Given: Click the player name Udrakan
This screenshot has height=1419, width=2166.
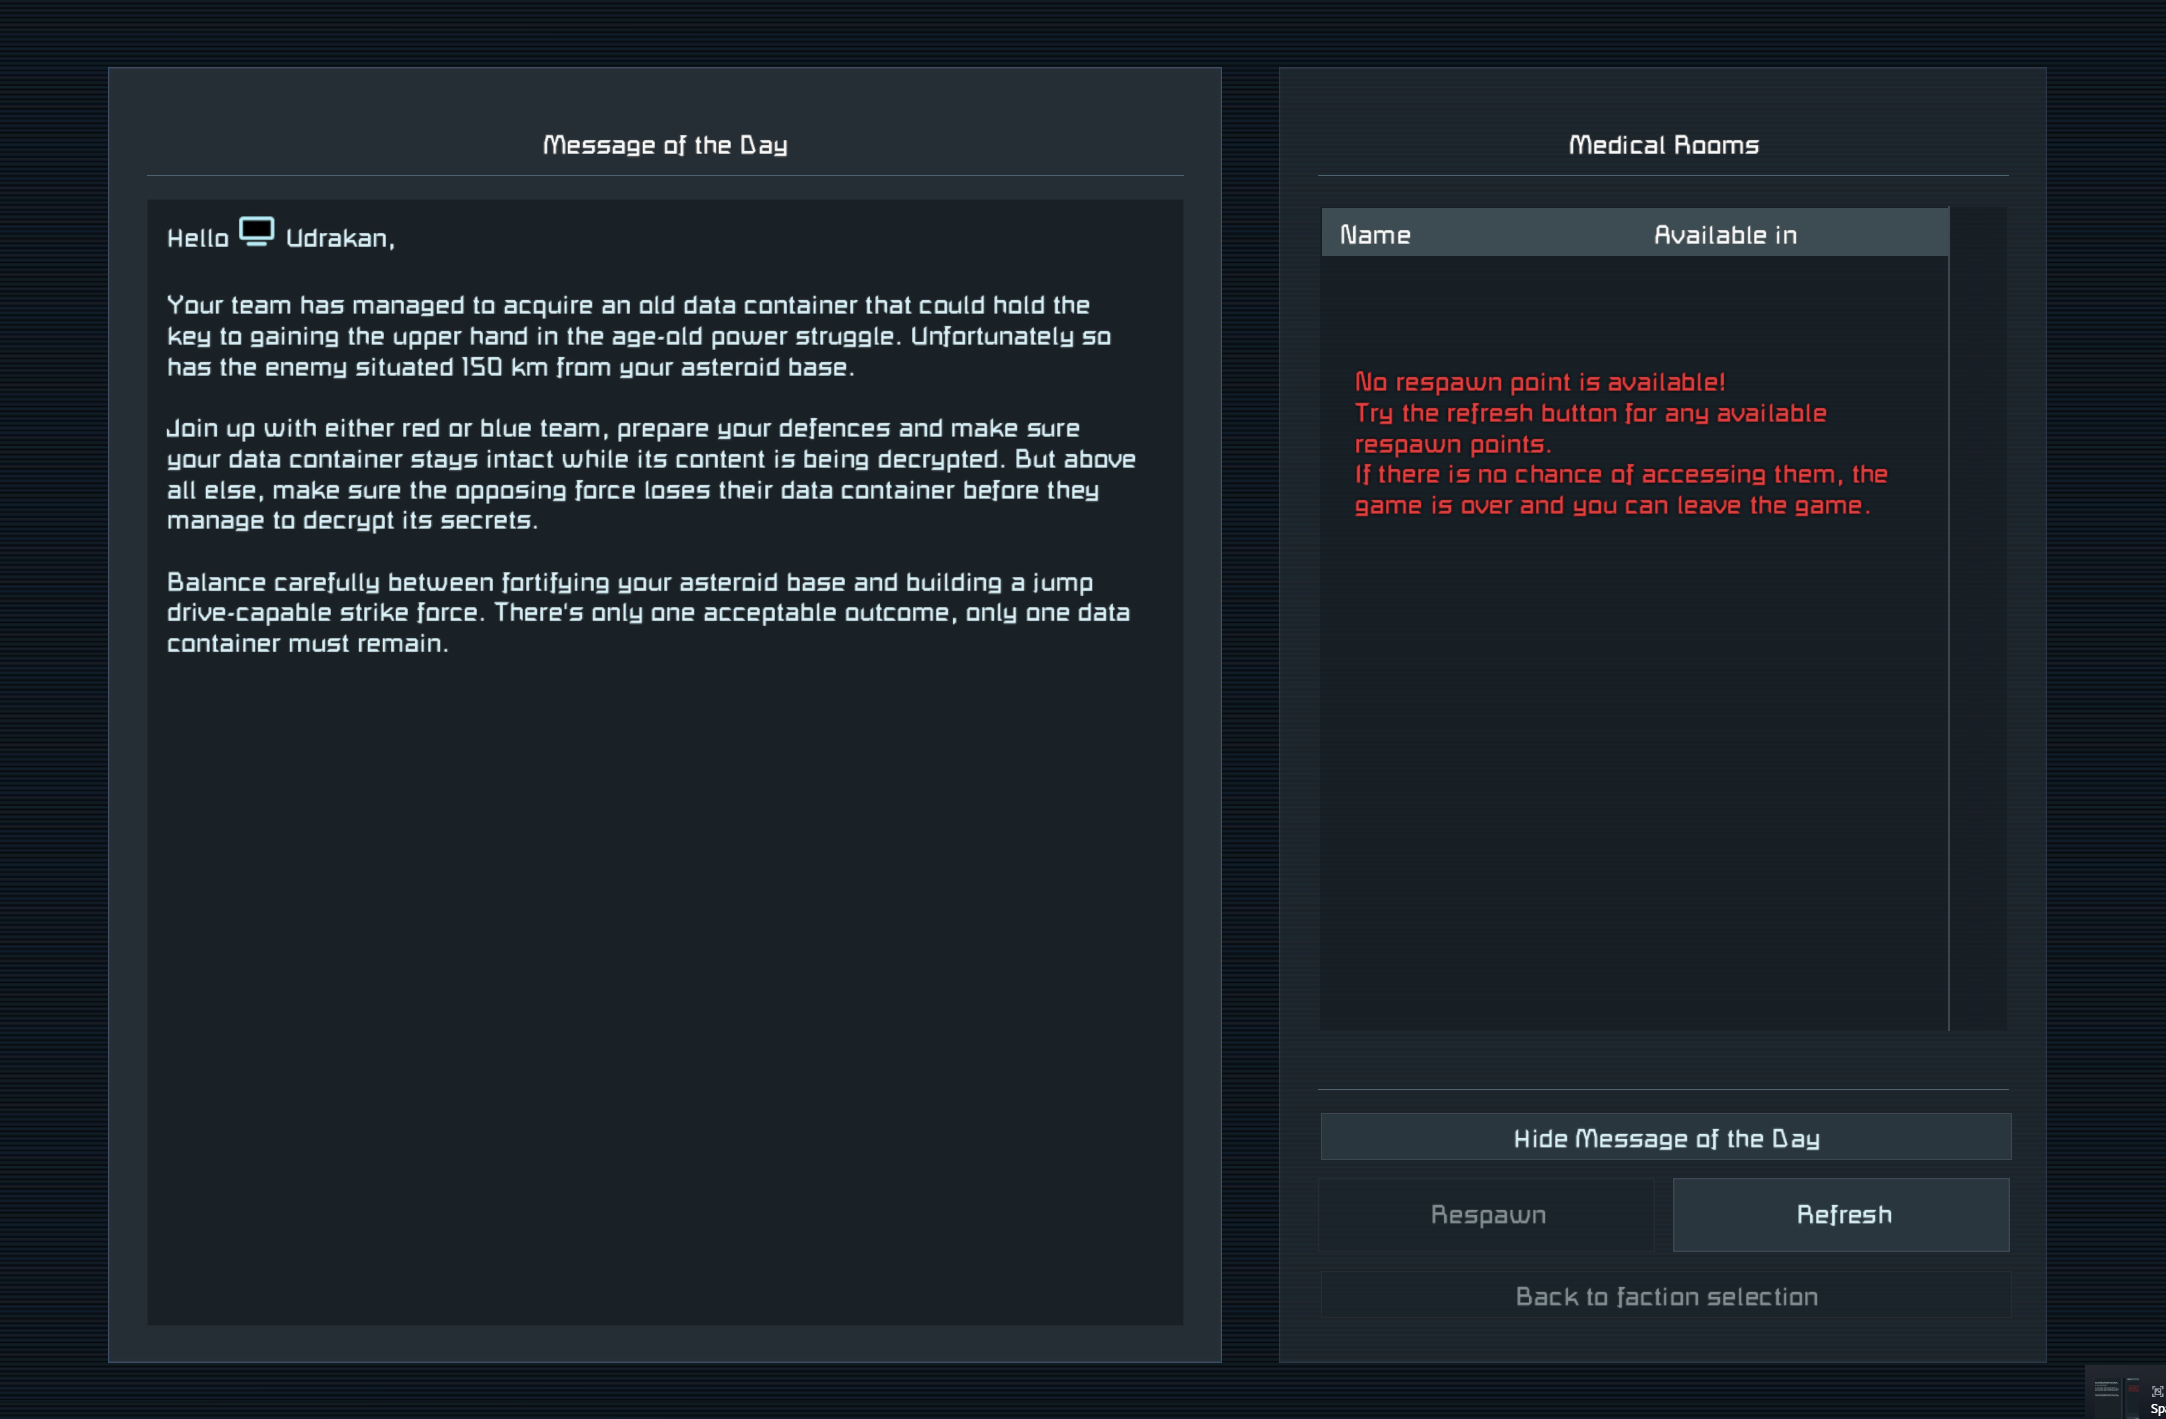Looking at the screenshot, I should coord(339,239).
